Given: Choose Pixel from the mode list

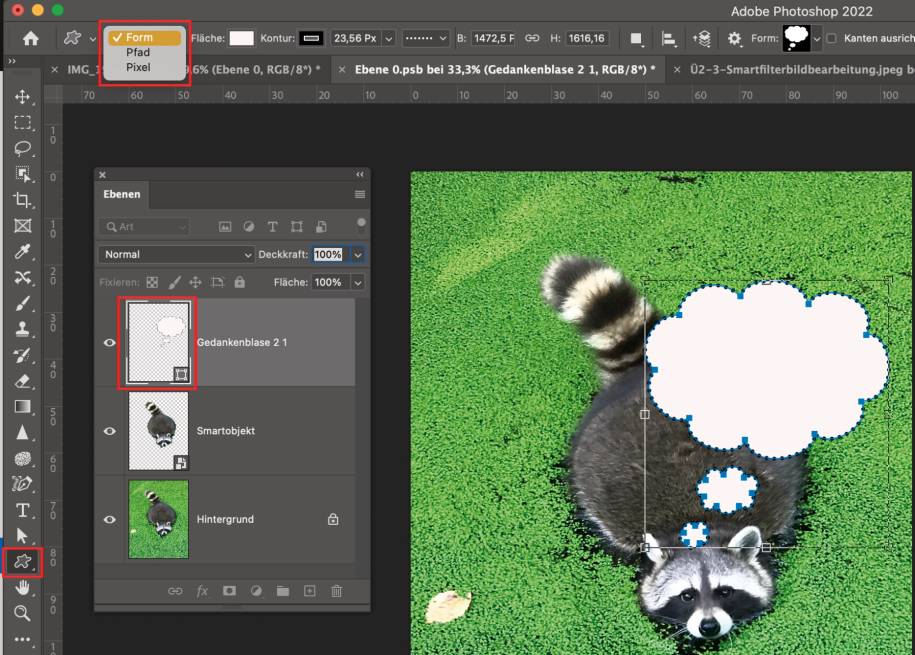Looking at the screenshot, I should coord(138,67).
